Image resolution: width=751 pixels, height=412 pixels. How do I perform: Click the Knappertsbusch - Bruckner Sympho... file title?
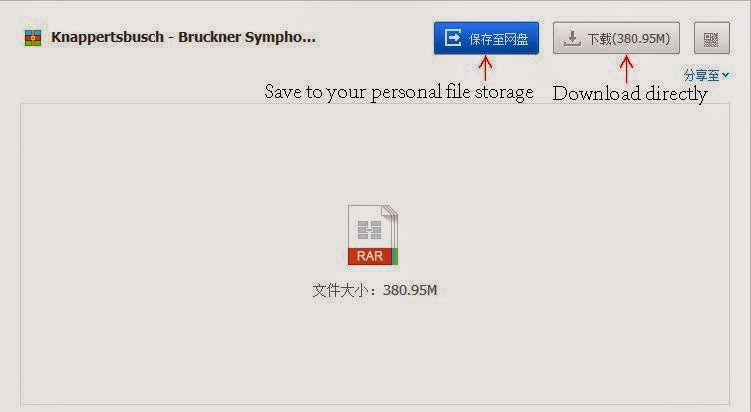point(183,37)
